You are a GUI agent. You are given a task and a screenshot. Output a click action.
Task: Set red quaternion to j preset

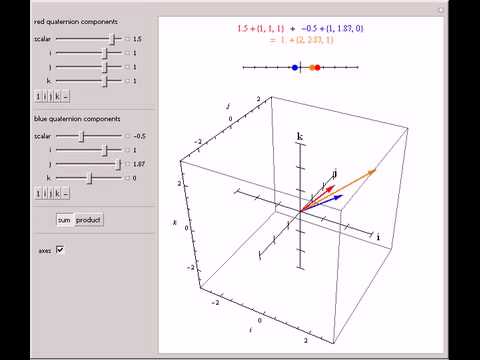pyautogui.click(x=51, y=97)
